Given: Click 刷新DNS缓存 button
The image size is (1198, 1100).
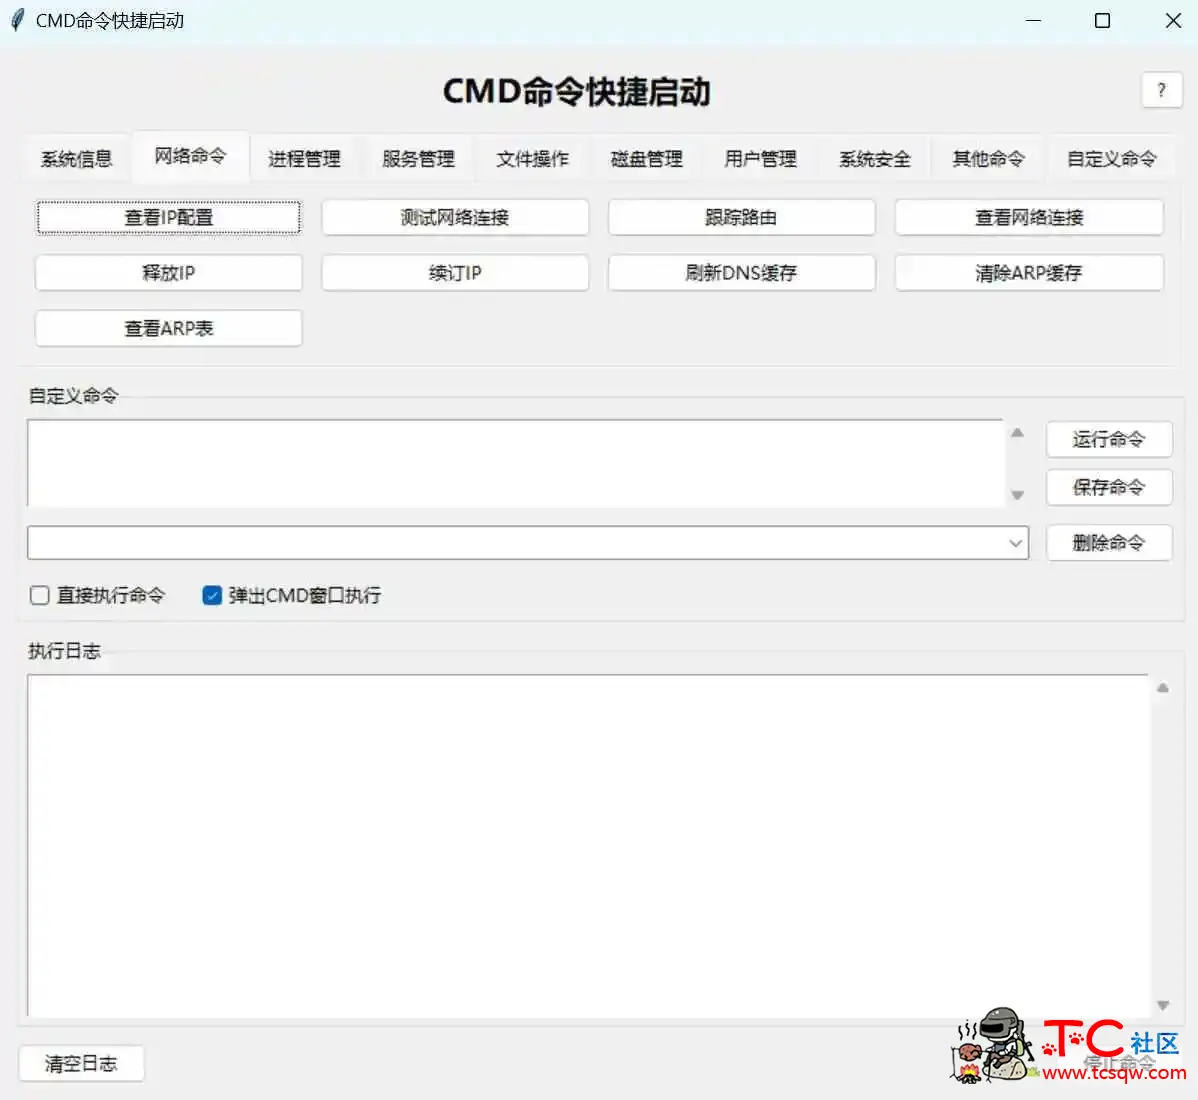Looking at the screenshot, I should click(741, 272).
